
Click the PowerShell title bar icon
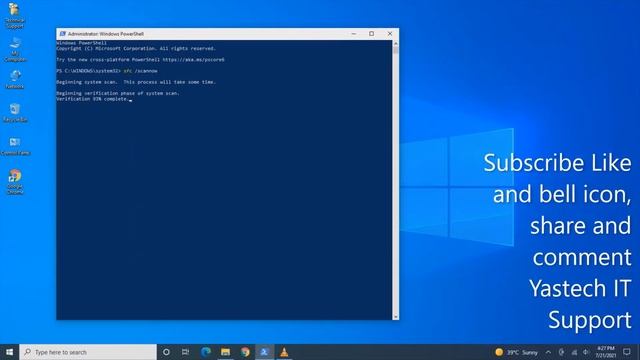(x=62, y=34)
